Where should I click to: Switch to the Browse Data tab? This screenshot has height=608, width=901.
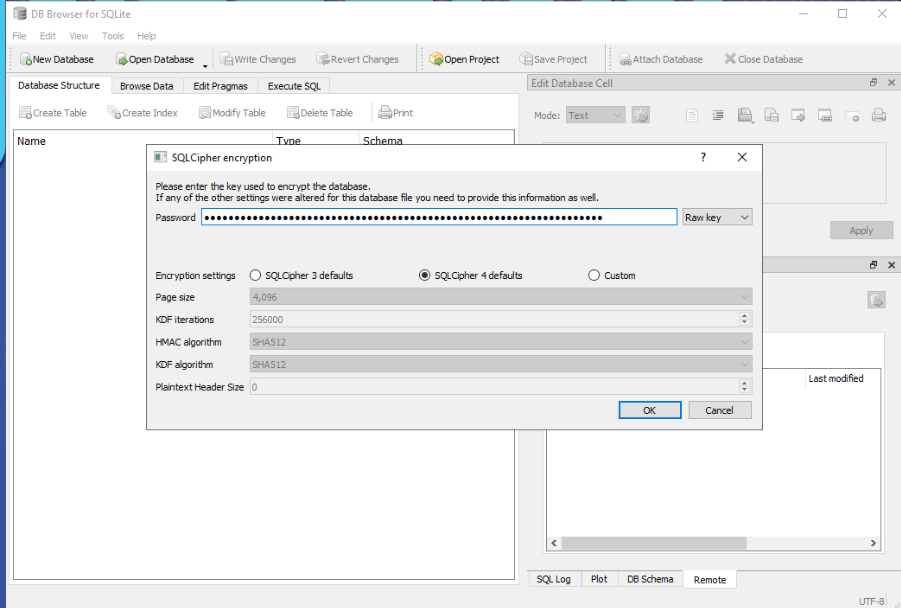point(146,86)
